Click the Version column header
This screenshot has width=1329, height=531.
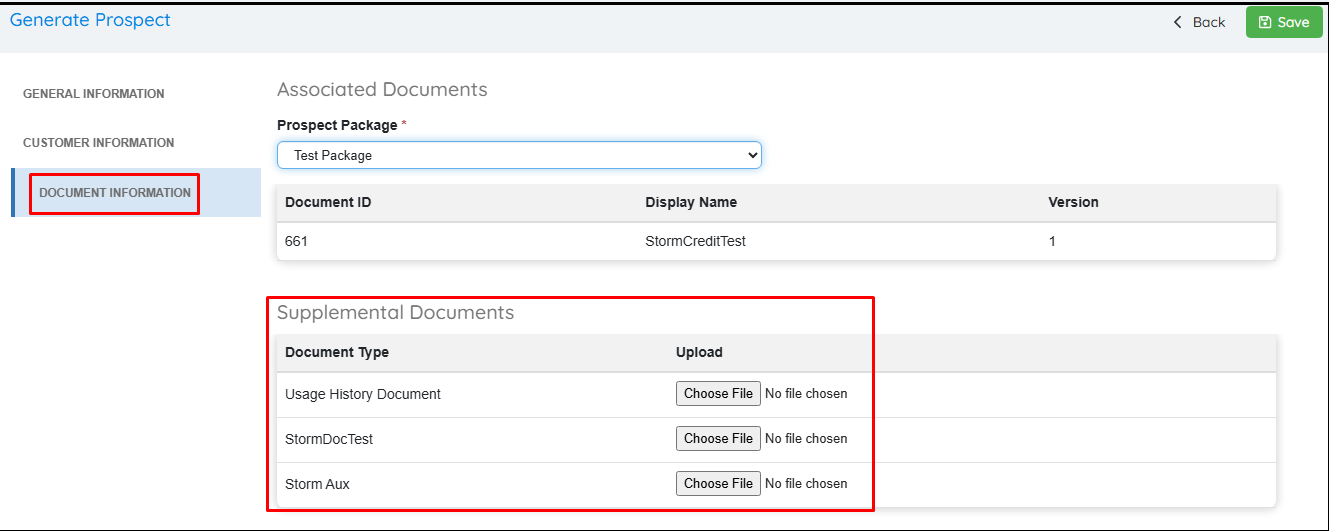coord(1073,202)
